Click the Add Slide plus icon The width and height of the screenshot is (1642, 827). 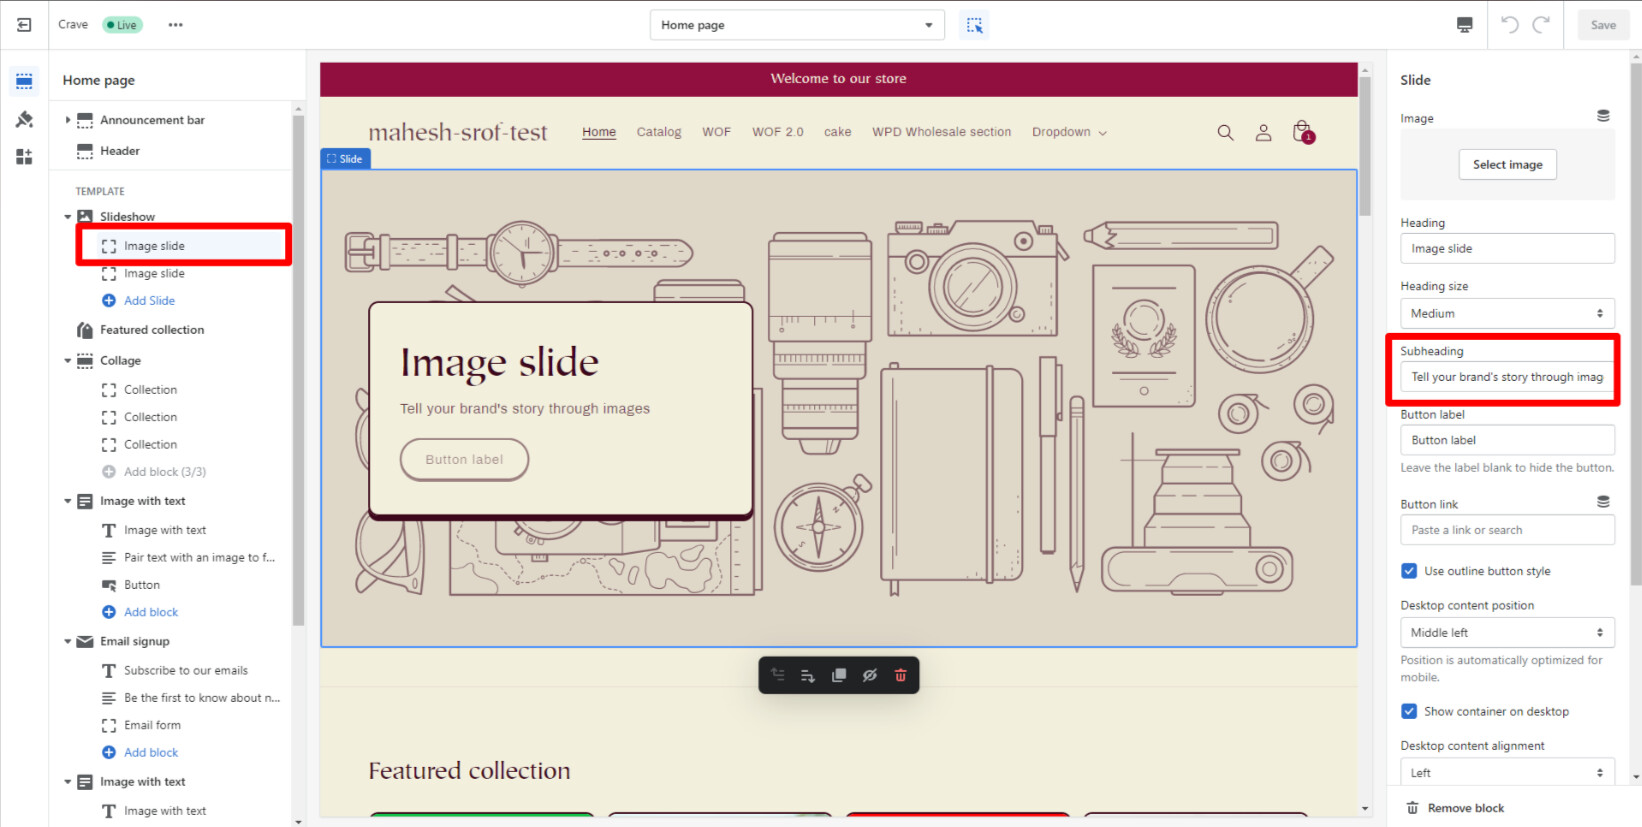coord(109,301)
